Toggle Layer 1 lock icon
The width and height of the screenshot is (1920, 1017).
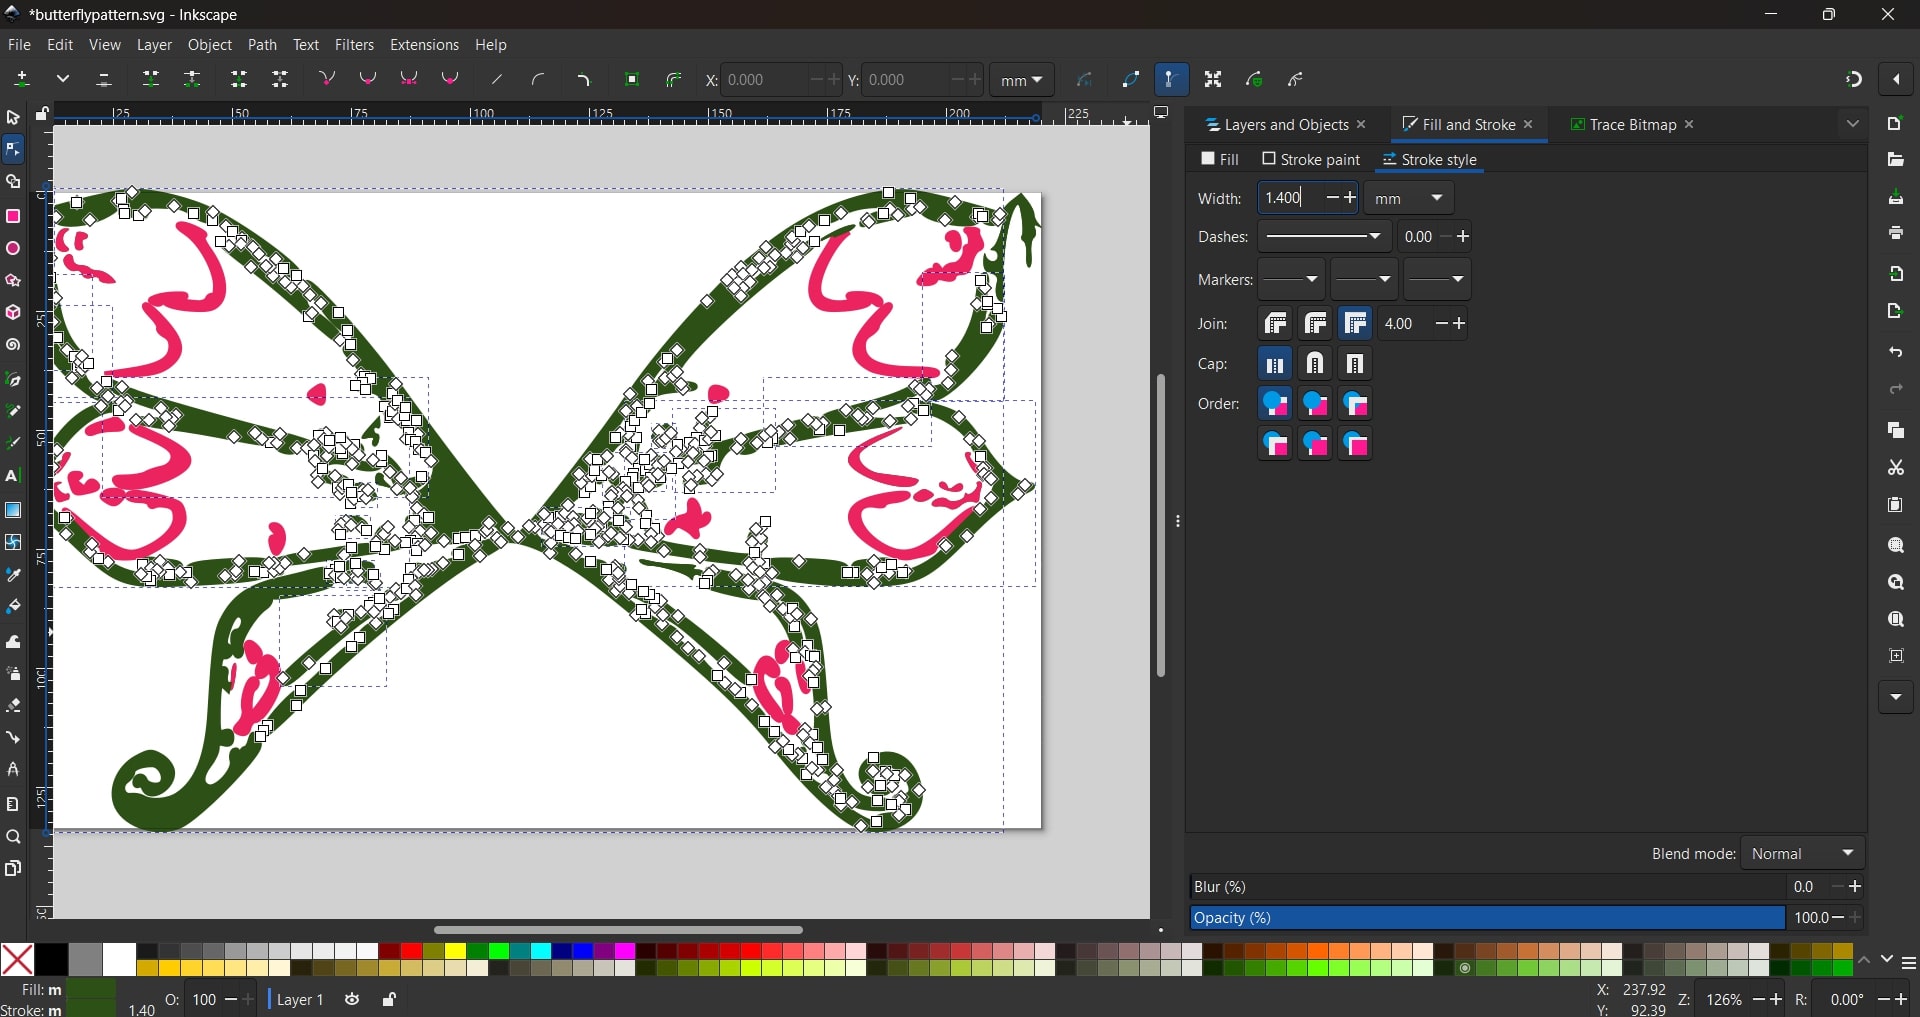[390, 1000]
